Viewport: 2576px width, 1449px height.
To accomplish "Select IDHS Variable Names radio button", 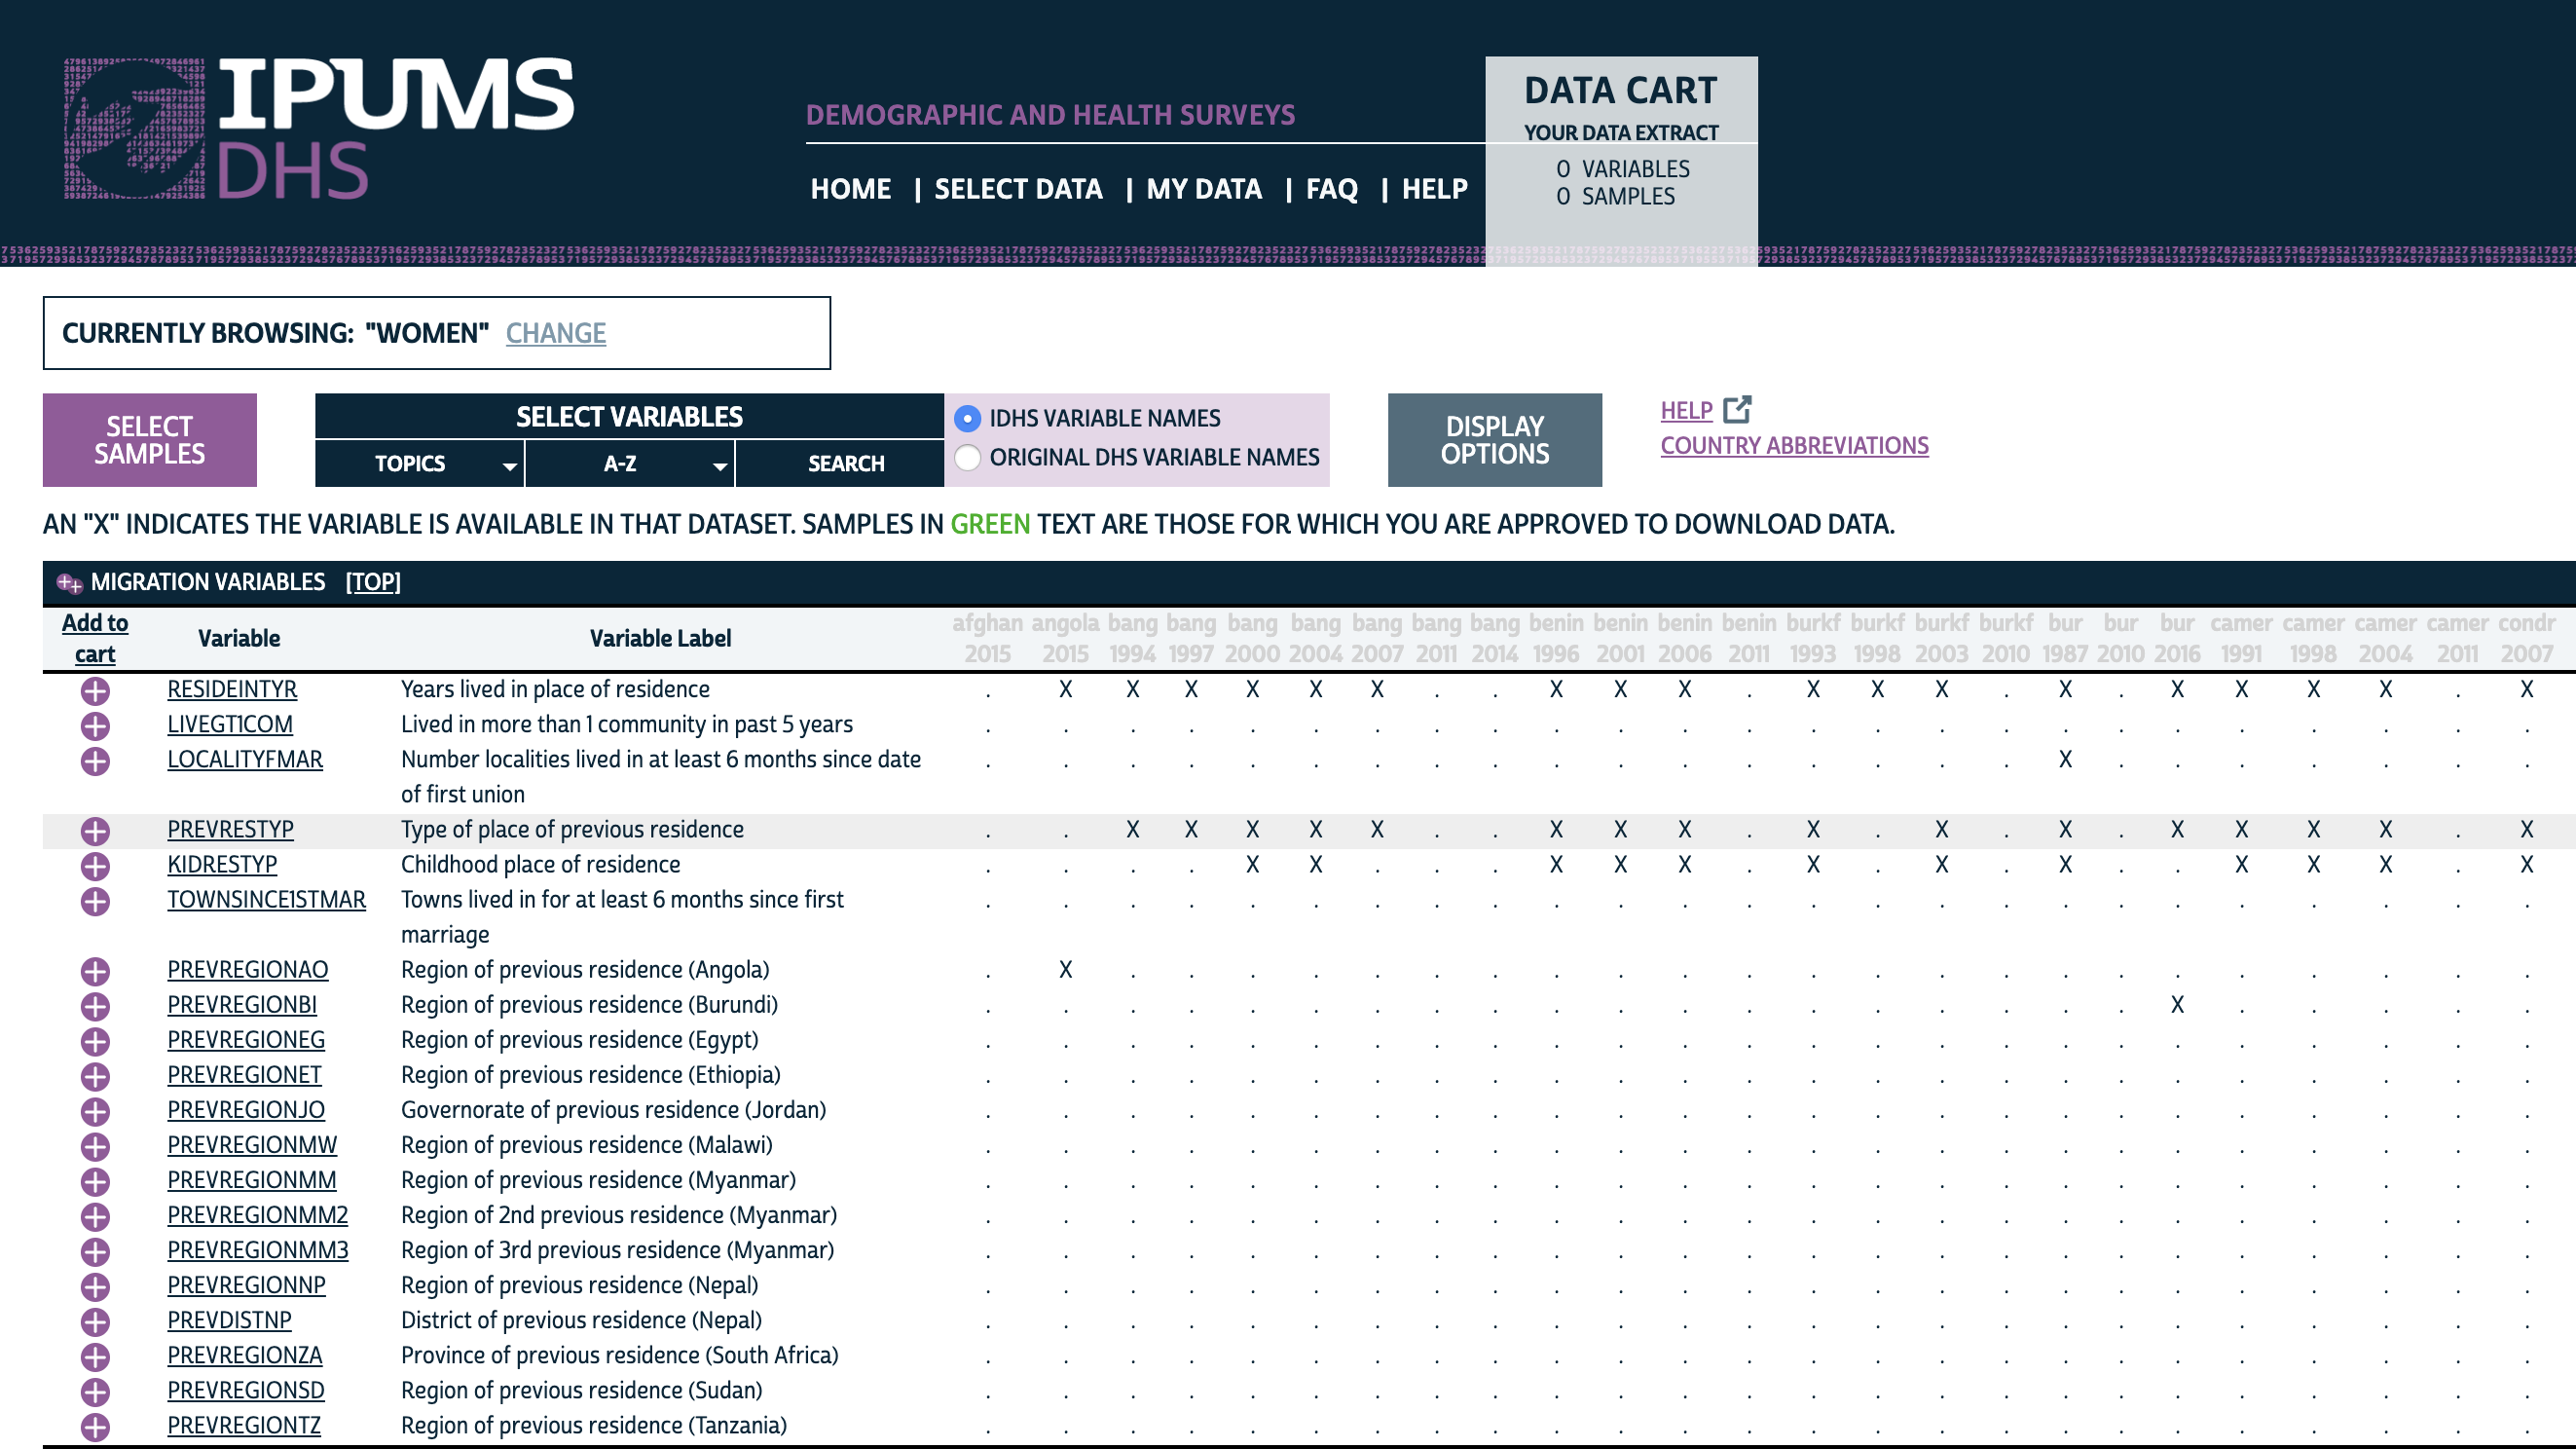I will tap(967, 418).
